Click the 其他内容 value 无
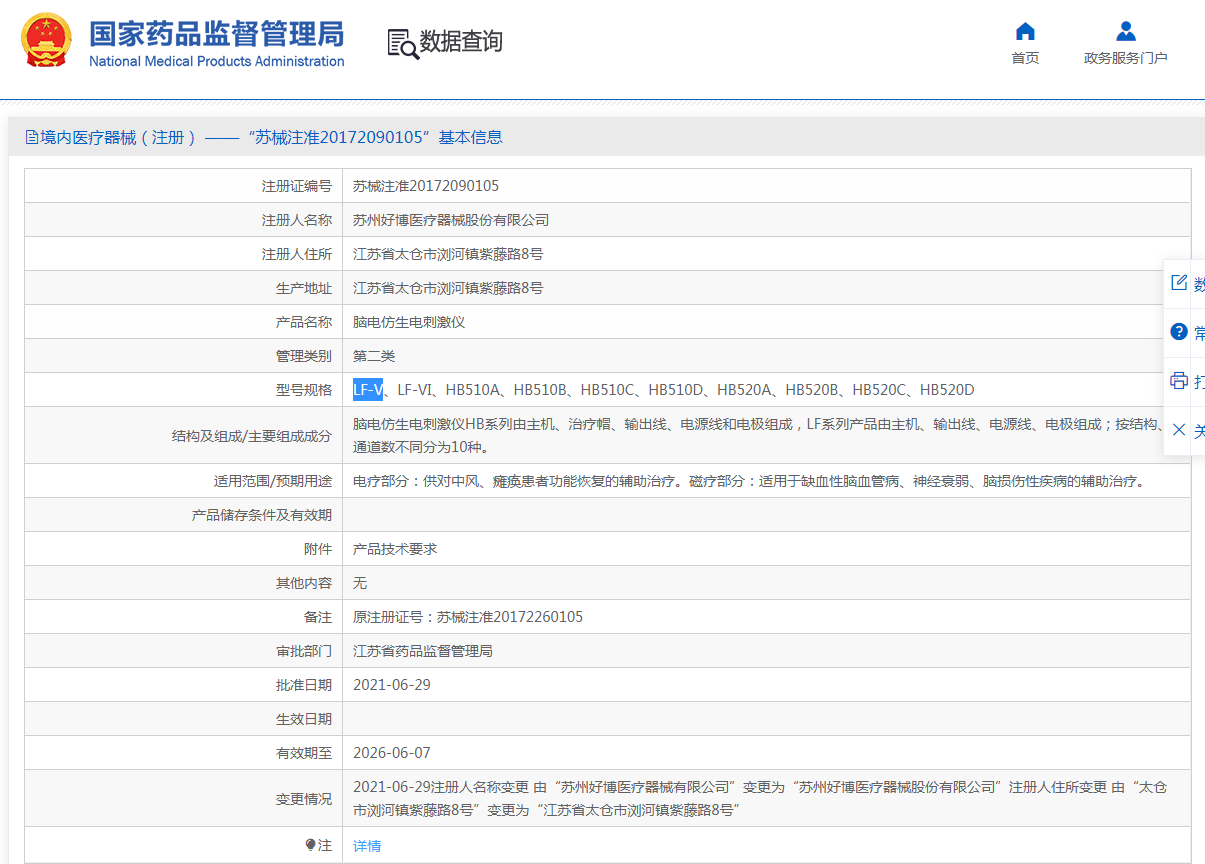 360,583
